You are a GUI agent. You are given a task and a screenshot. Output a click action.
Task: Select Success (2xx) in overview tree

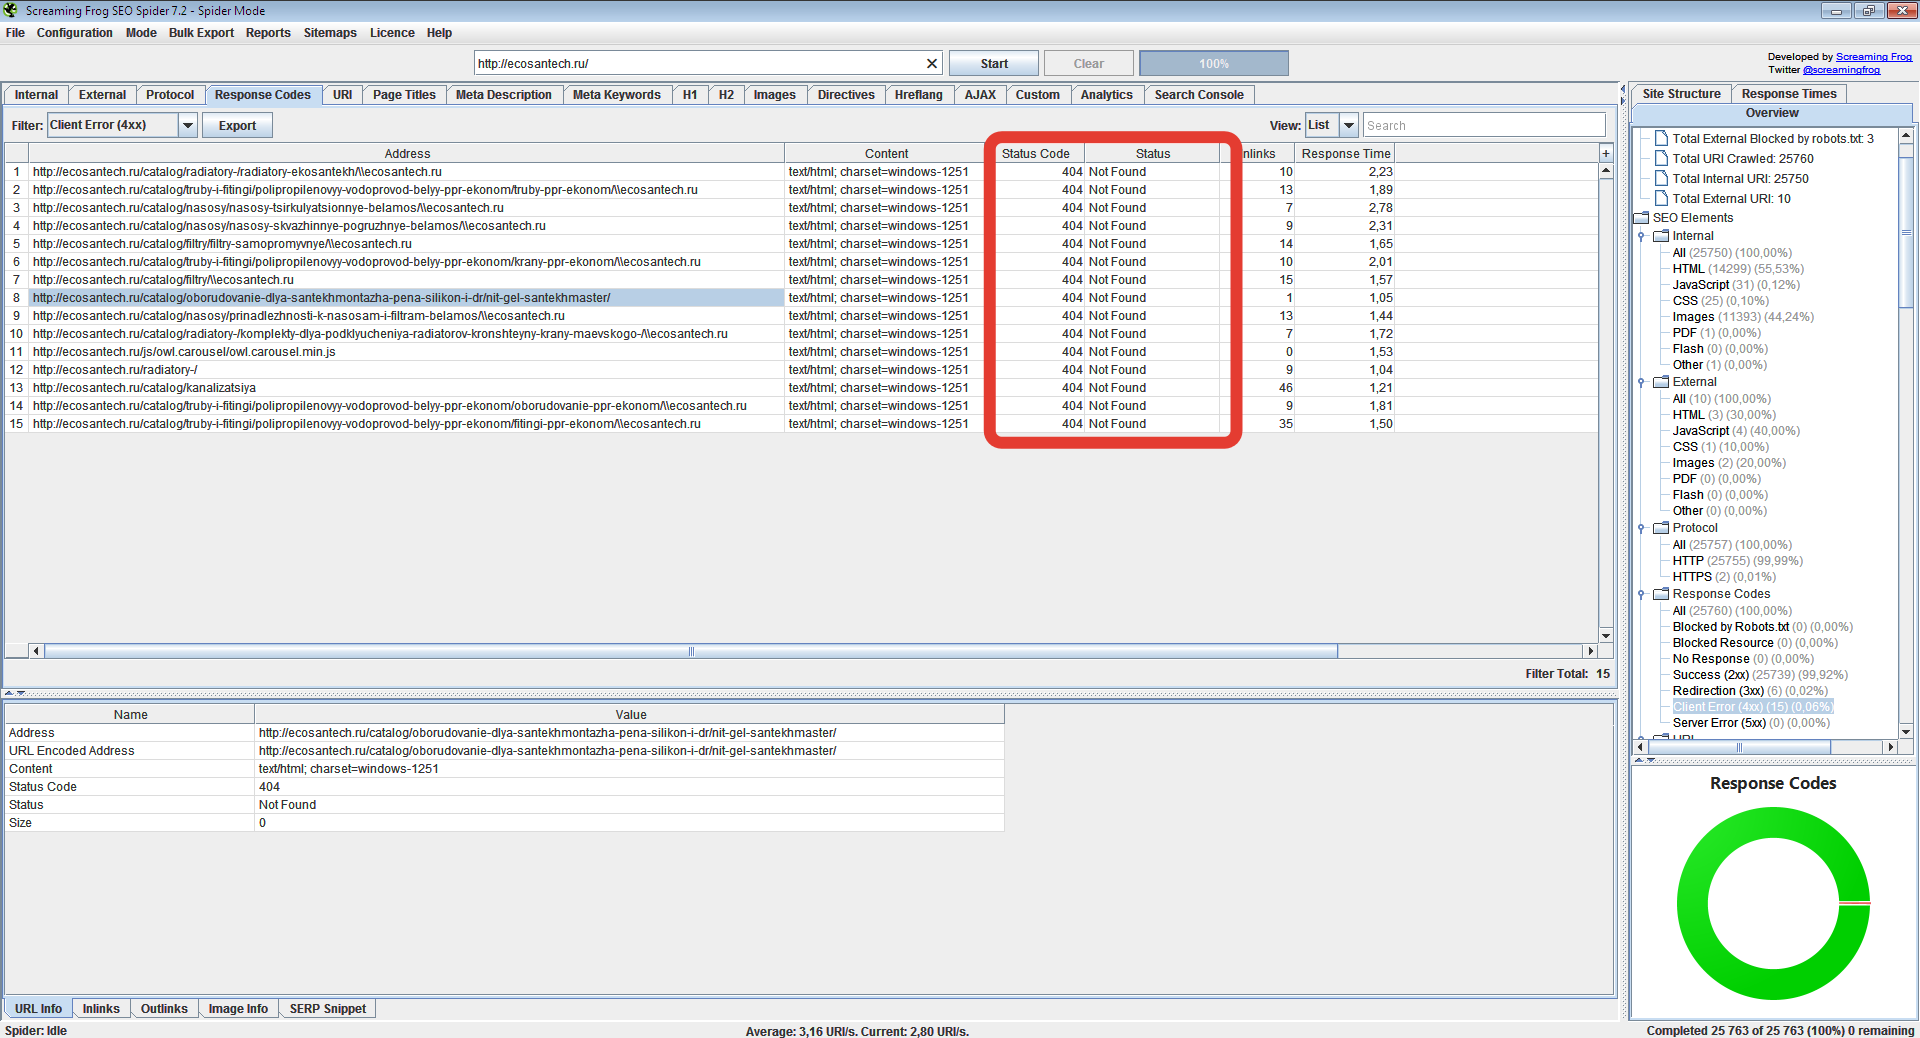click(1760, 675)
